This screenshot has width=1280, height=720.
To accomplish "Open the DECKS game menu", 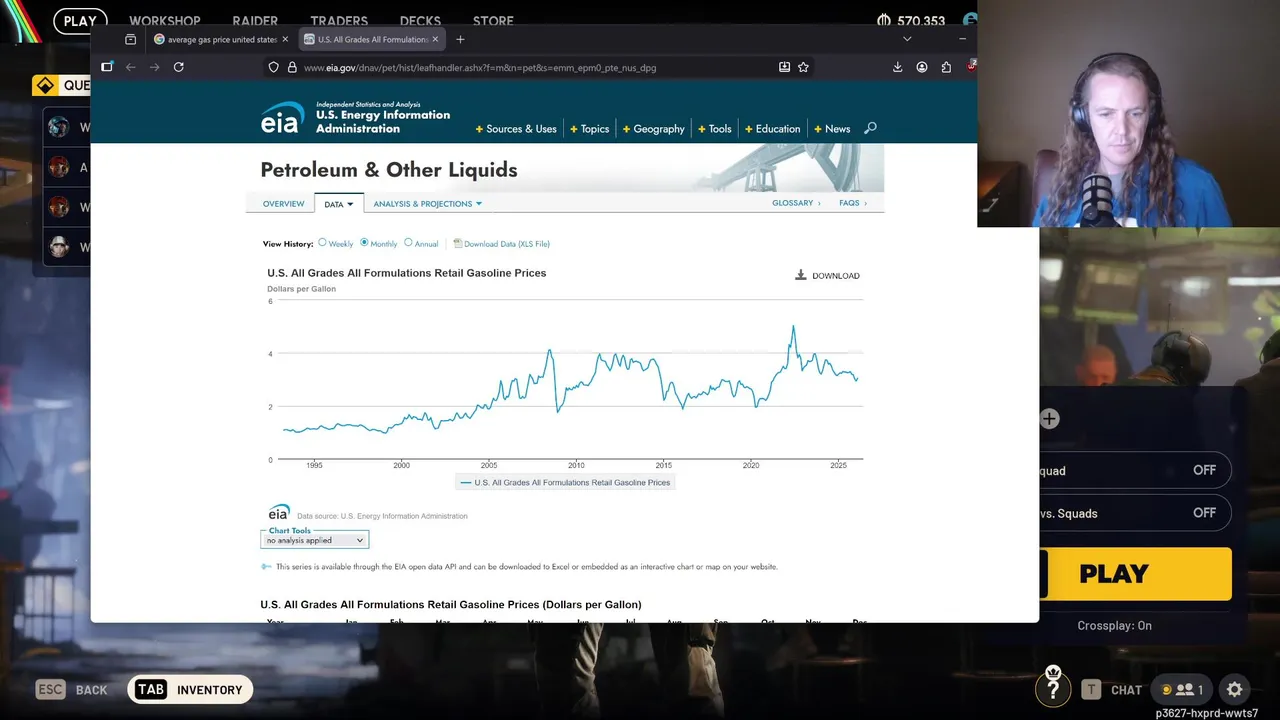I will pos(420,21).
